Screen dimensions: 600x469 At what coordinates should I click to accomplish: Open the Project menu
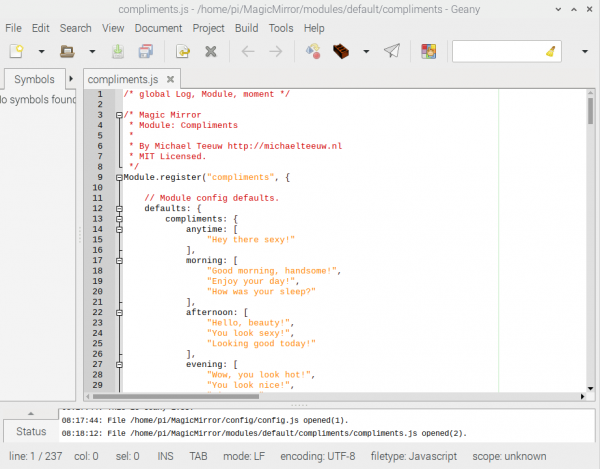209,28
